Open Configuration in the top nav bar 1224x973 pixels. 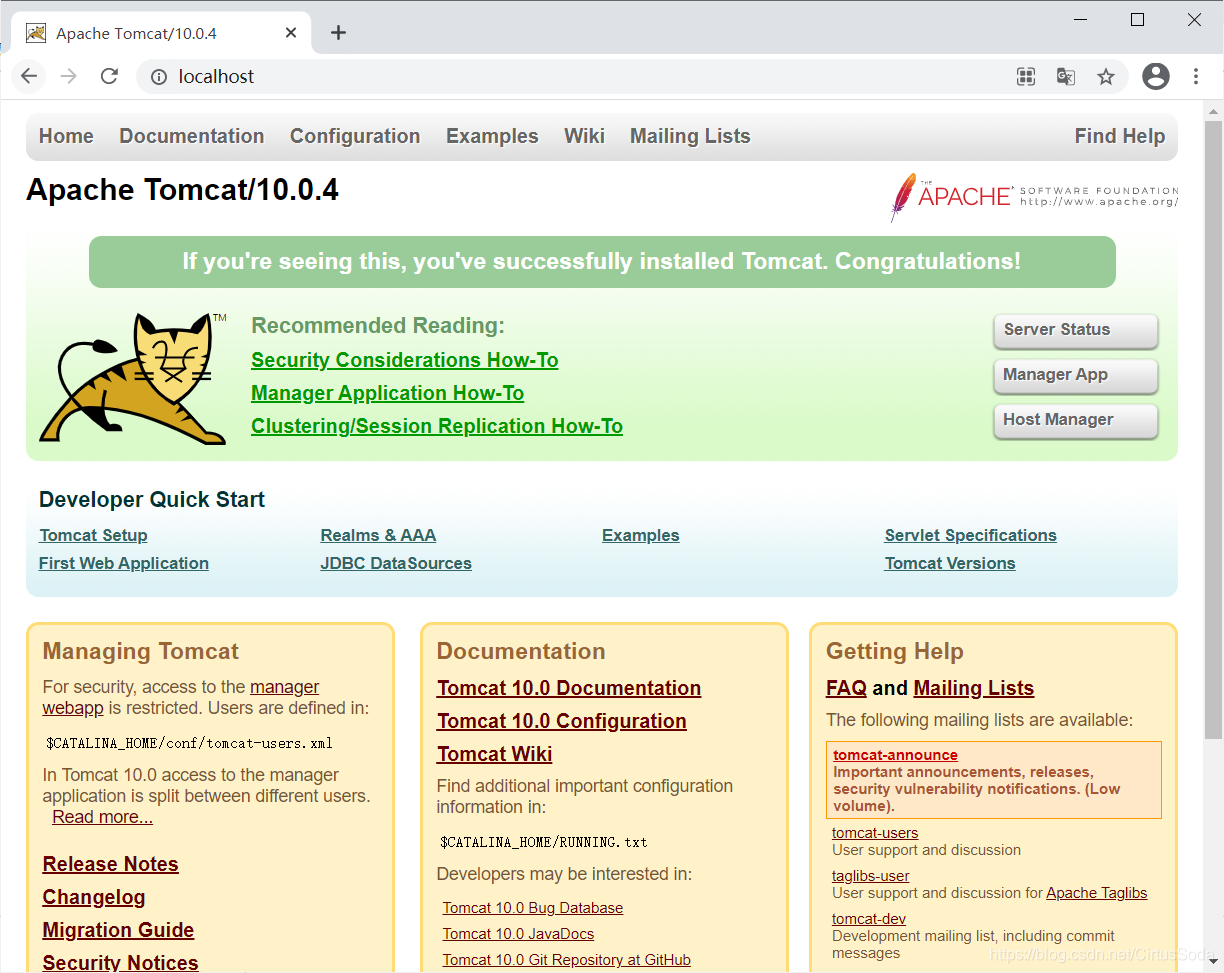(355, 136)
